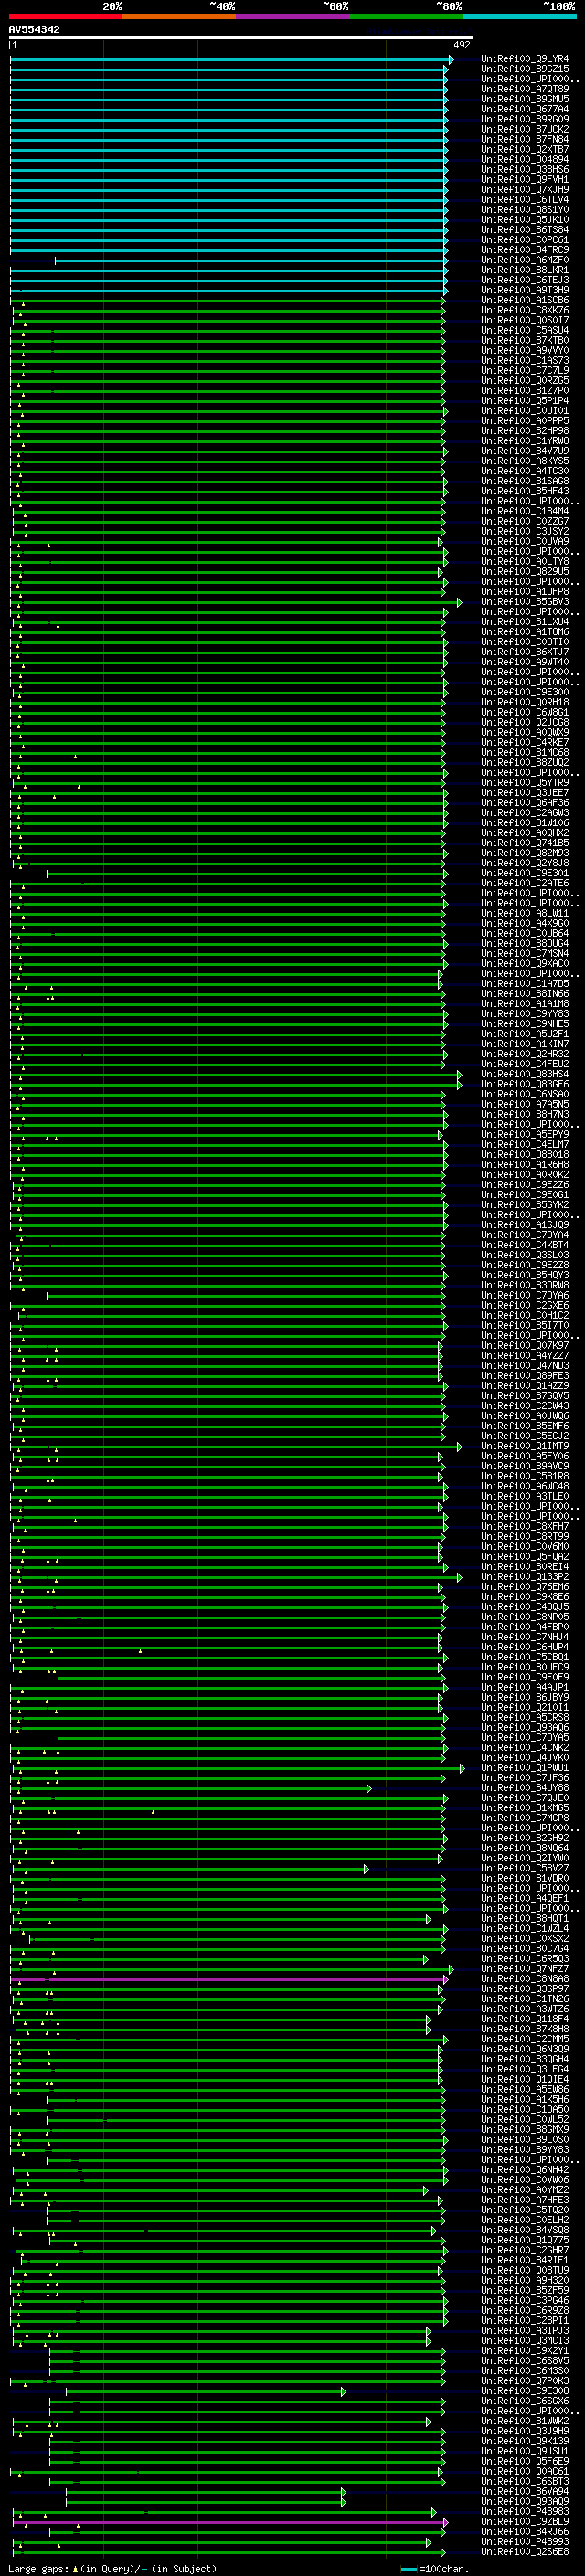This screenshot has width=585, height=2576.
Task: Open the AV554342 query sequence label
Action: click(x=34, y=29)
